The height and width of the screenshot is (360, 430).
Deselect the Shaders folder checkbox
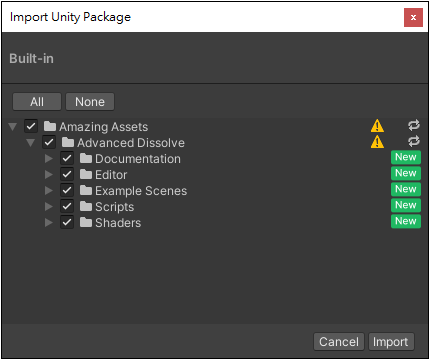[67, 222]
